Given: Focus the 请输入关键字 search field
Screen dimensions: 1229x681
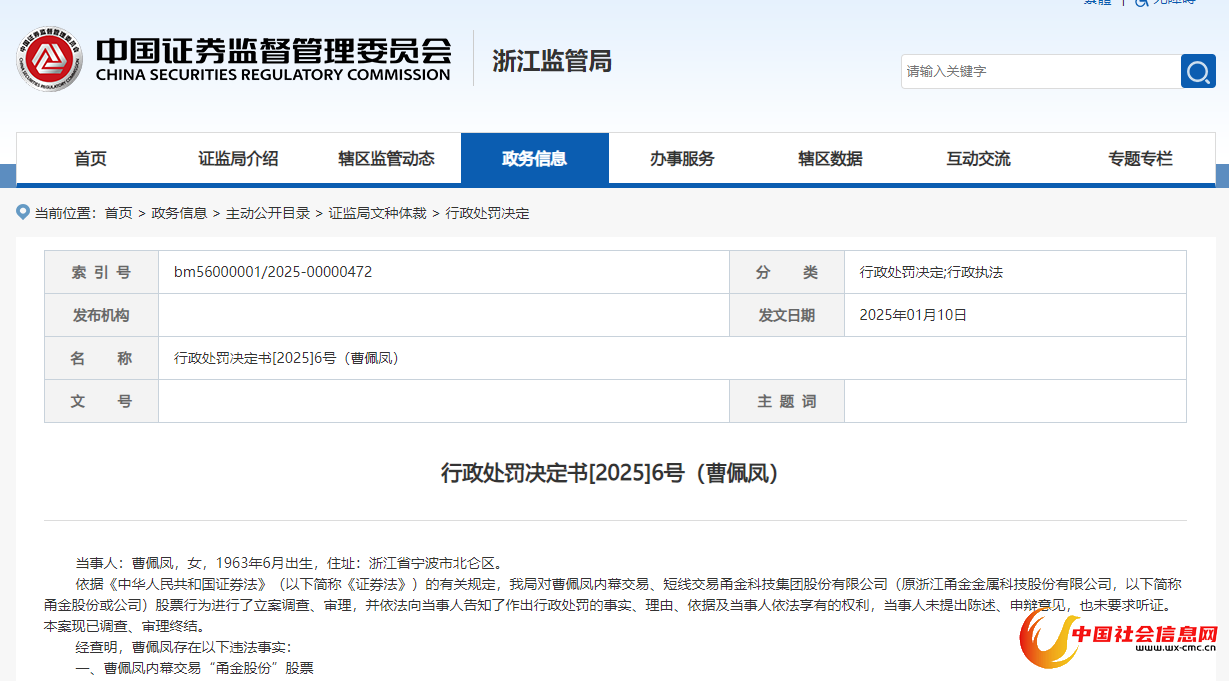Looking at the screenshot, I should [x=1040, y=71].
